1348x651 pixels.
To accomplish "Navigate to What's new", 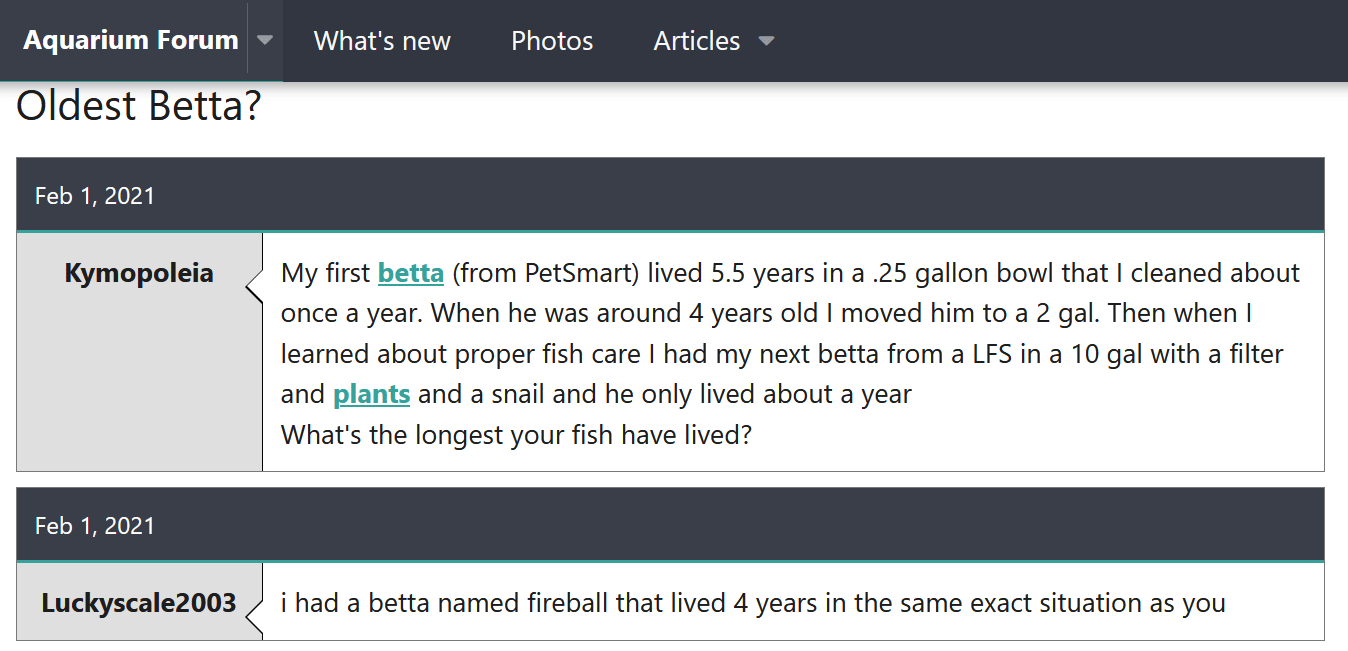I will coord(382,41).
